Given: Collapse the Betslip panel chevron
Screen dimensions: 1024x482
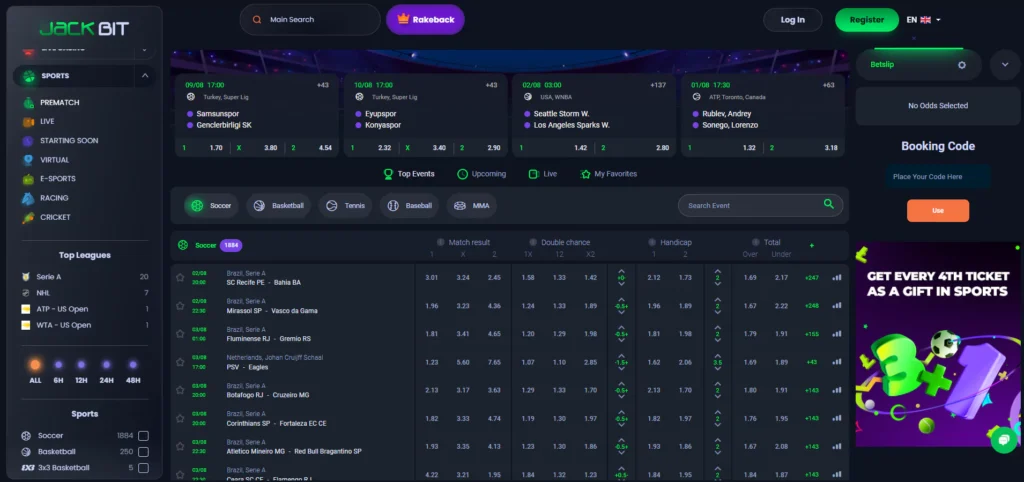Looking at the screenshot, I should [x=1004, y=65].
